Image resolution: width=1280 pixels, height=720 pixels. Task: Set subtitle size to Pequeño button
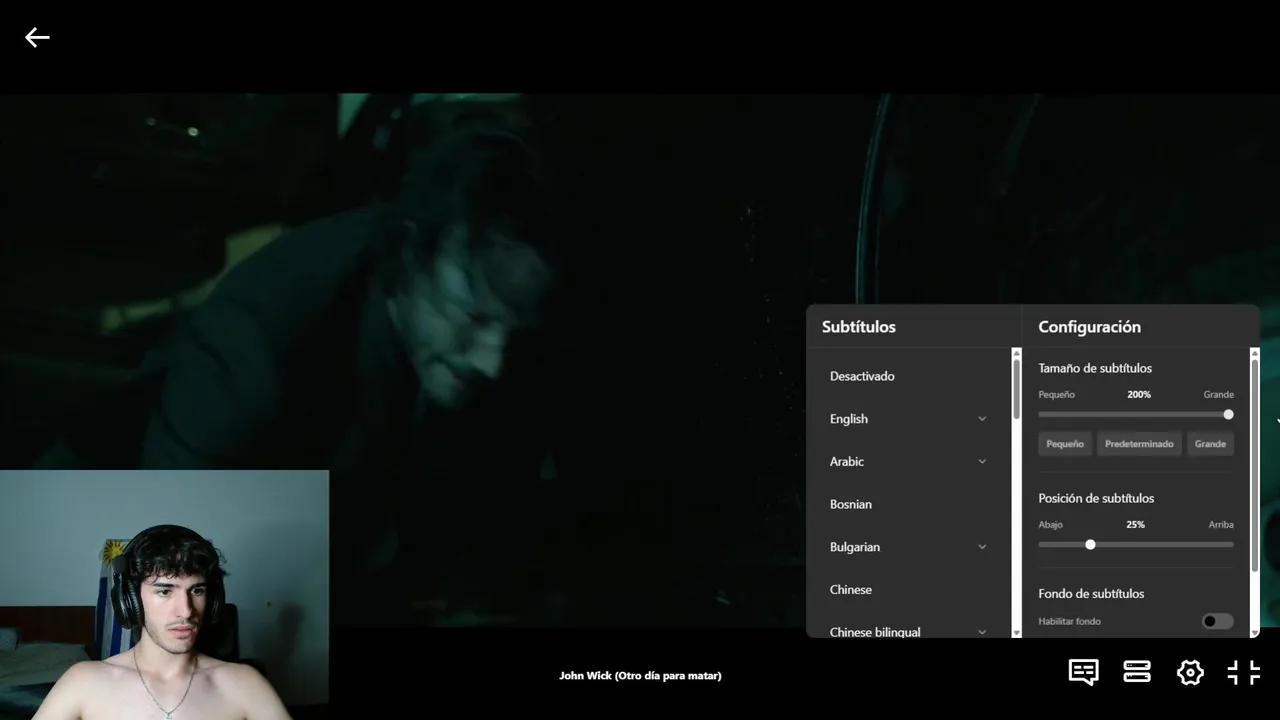[1065, 444]
